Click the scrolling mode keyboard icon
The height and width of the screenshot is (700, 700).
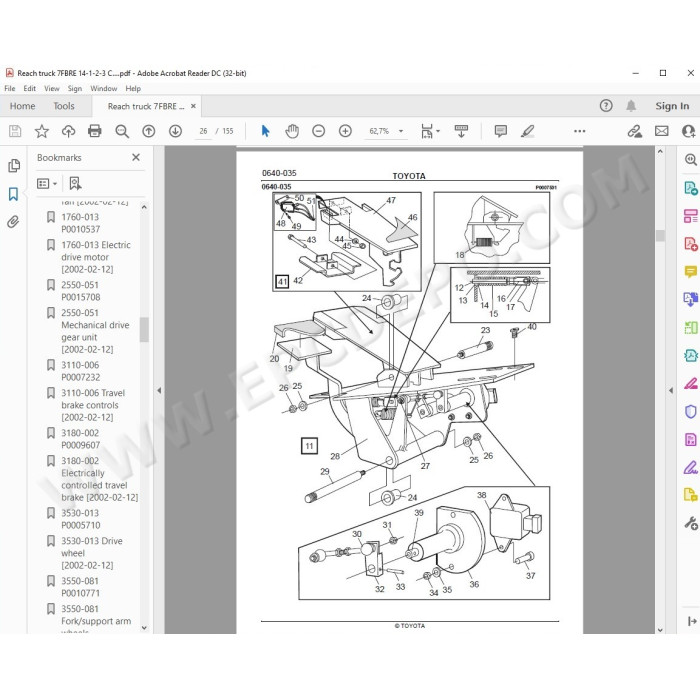[x=461, y=131]
